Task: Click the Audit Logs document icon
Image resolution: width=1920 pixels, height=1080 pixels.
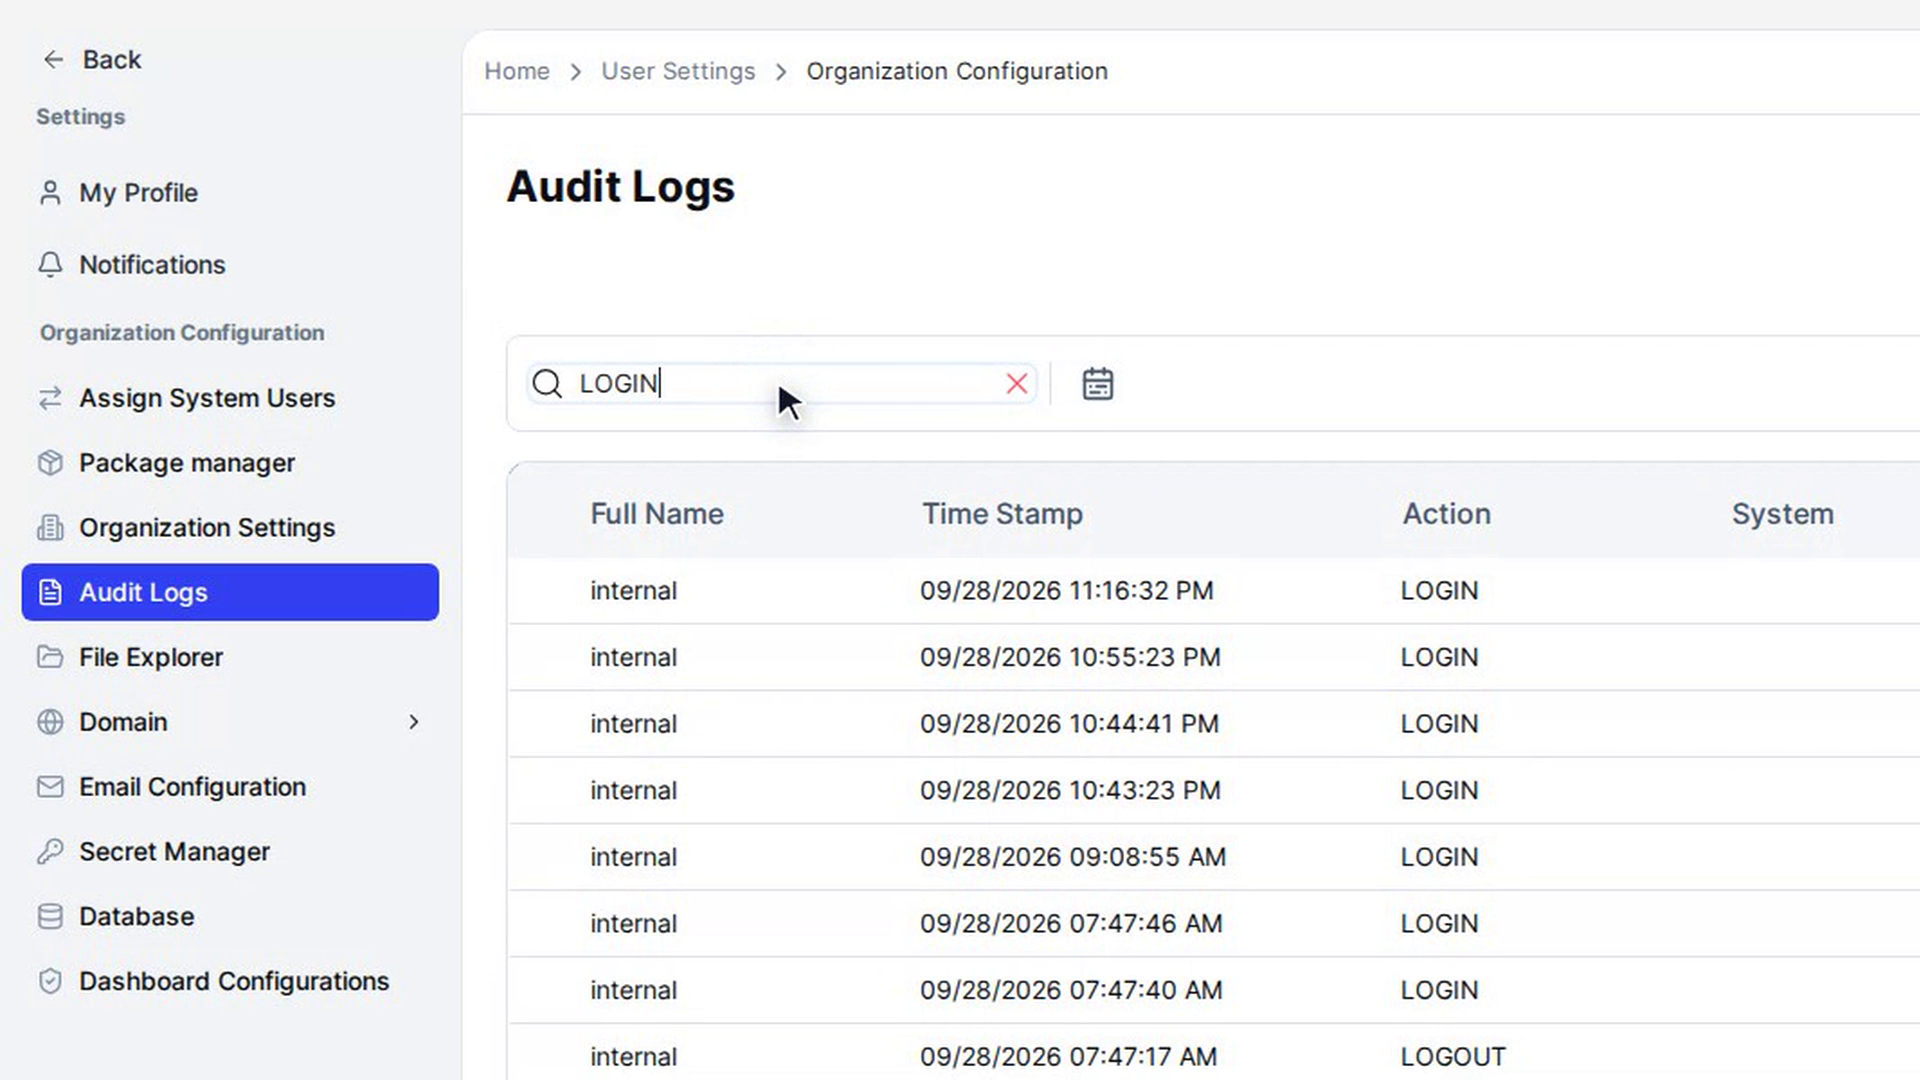Action: point(50,593)
